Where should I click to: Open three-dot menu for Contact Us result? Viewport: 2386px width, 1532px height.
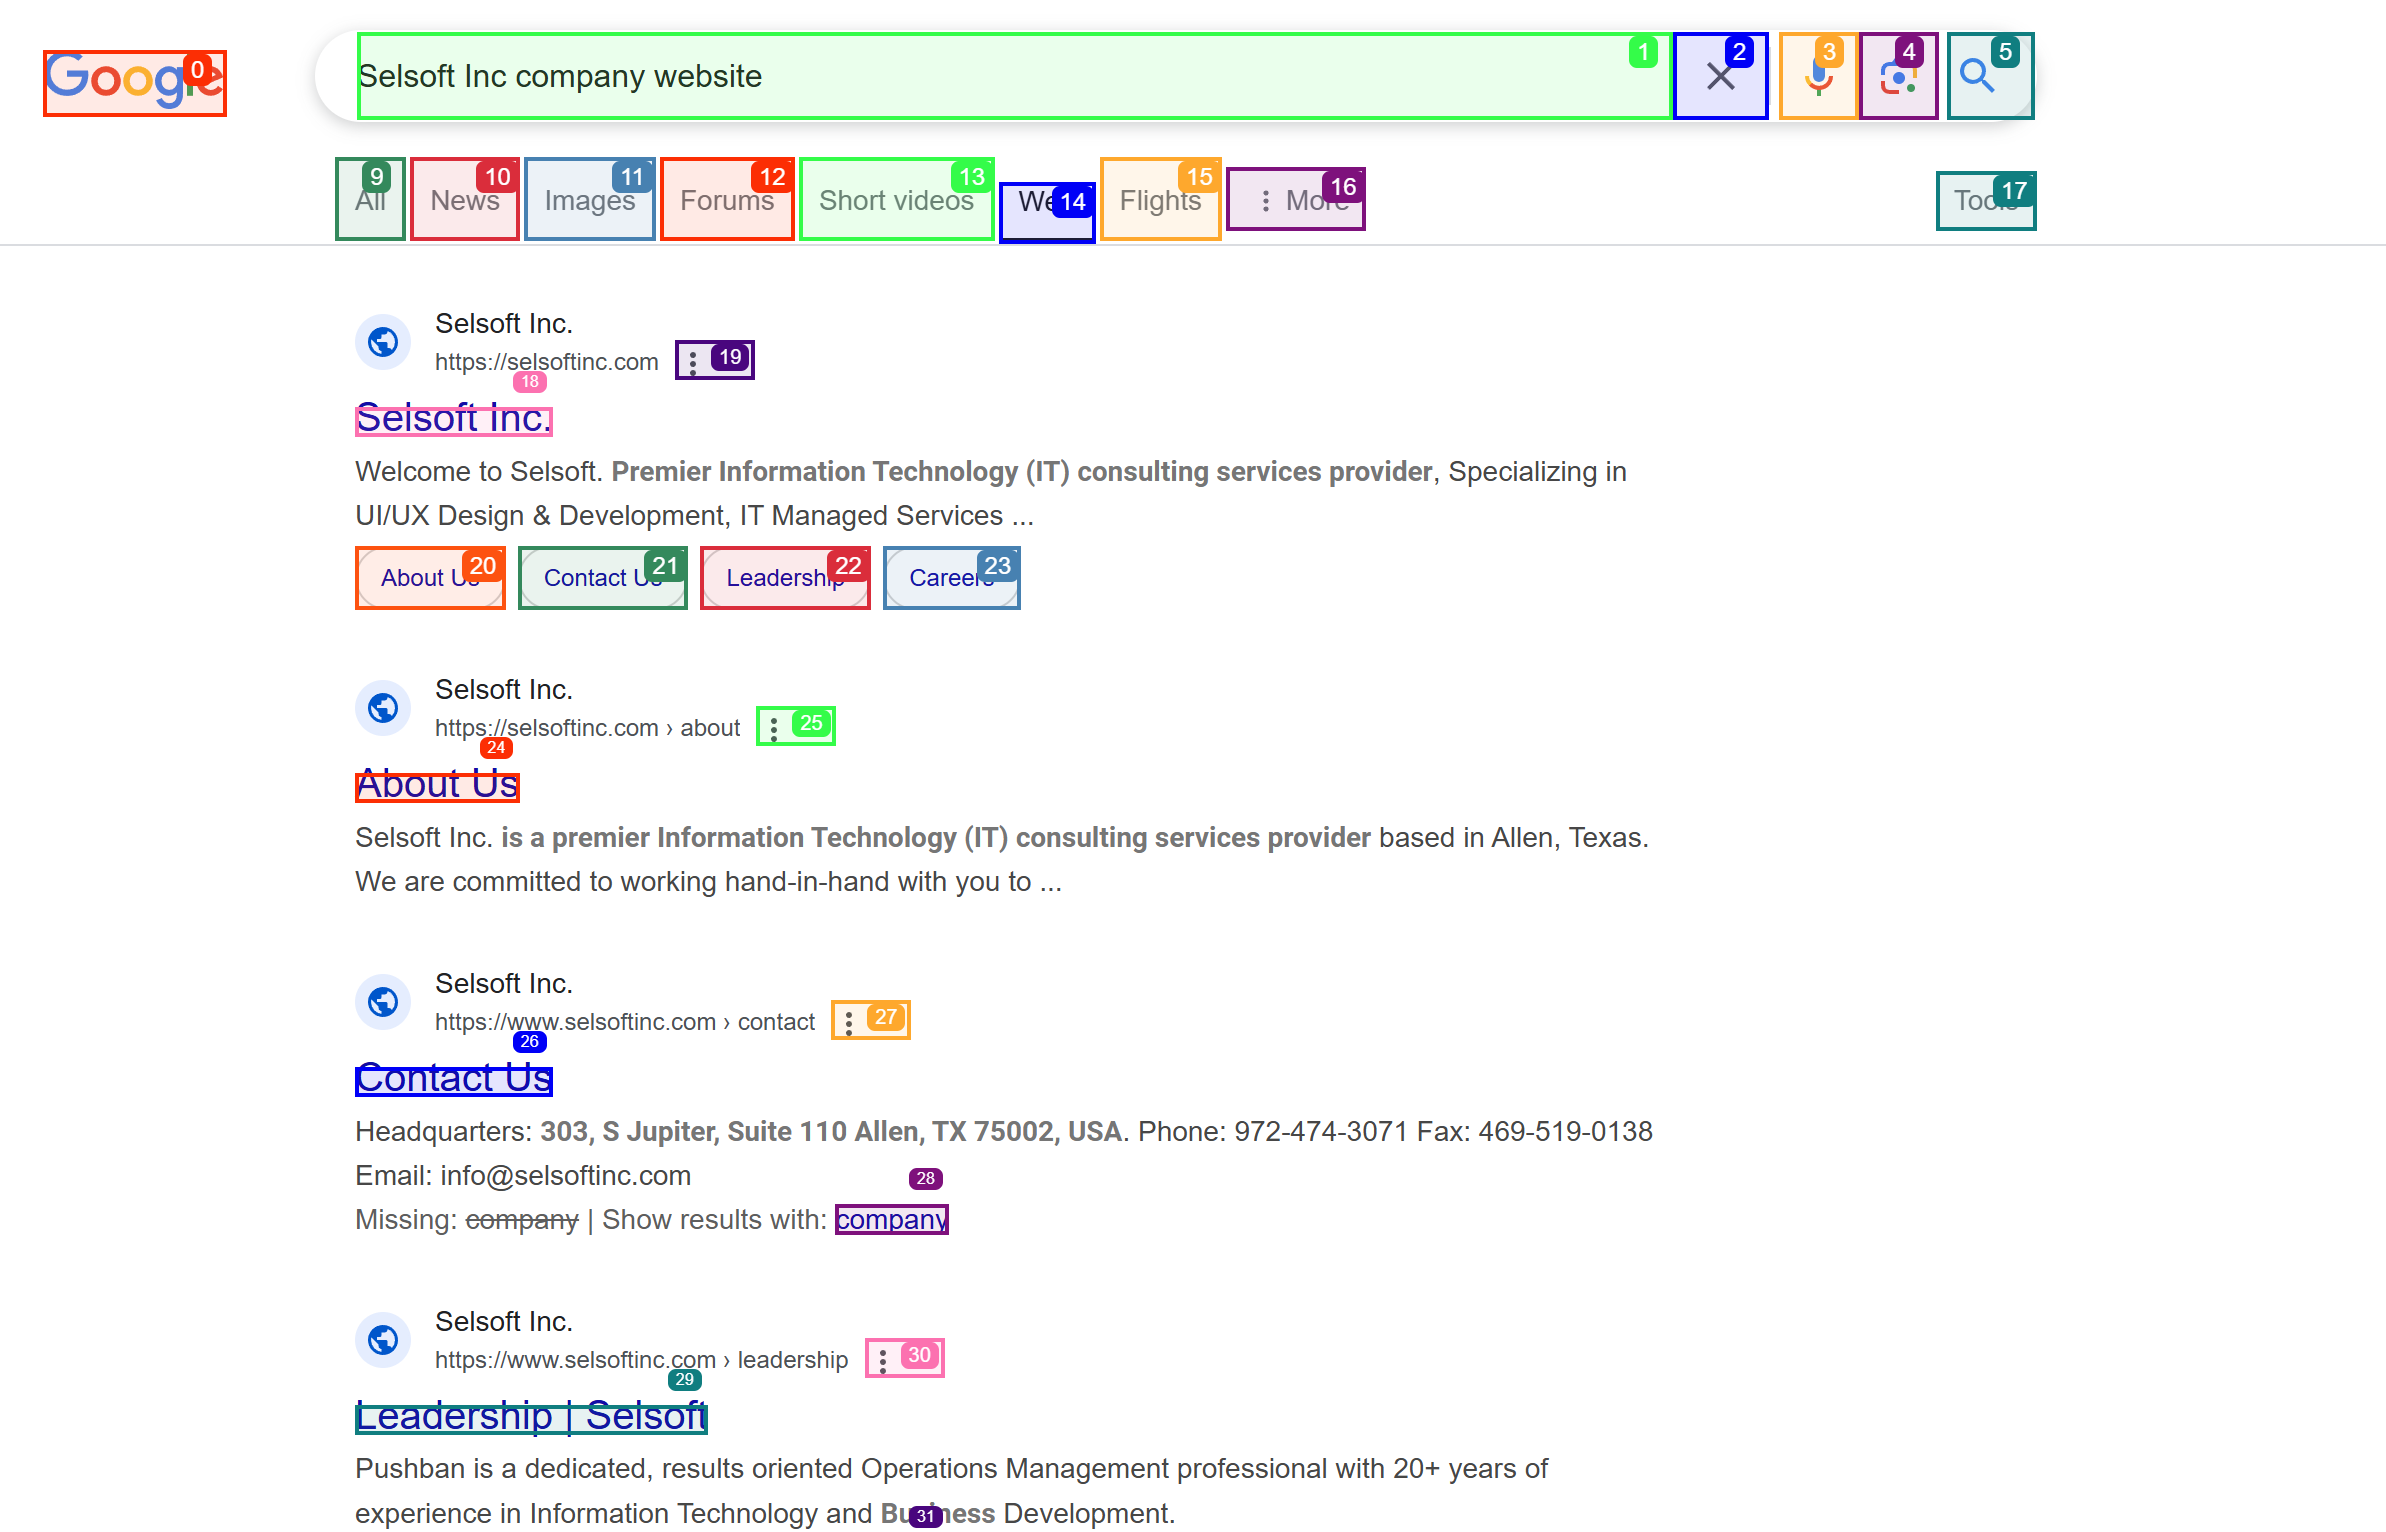[x=851, y=1021]
